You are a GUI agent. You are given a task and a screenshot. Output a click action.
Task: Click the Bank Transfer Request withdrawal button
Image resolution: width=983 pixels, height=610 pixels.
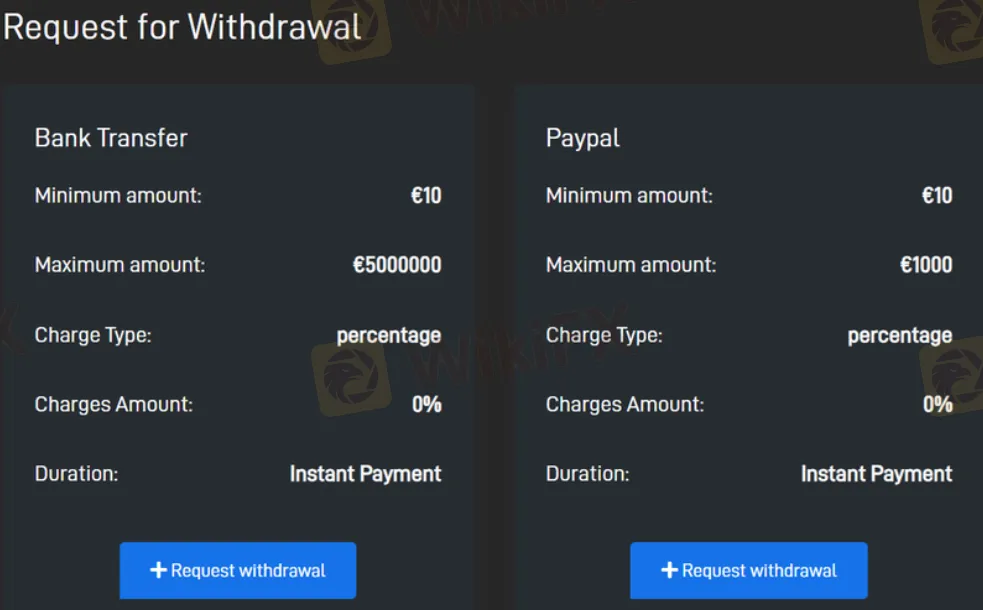(x=238, y=570)
